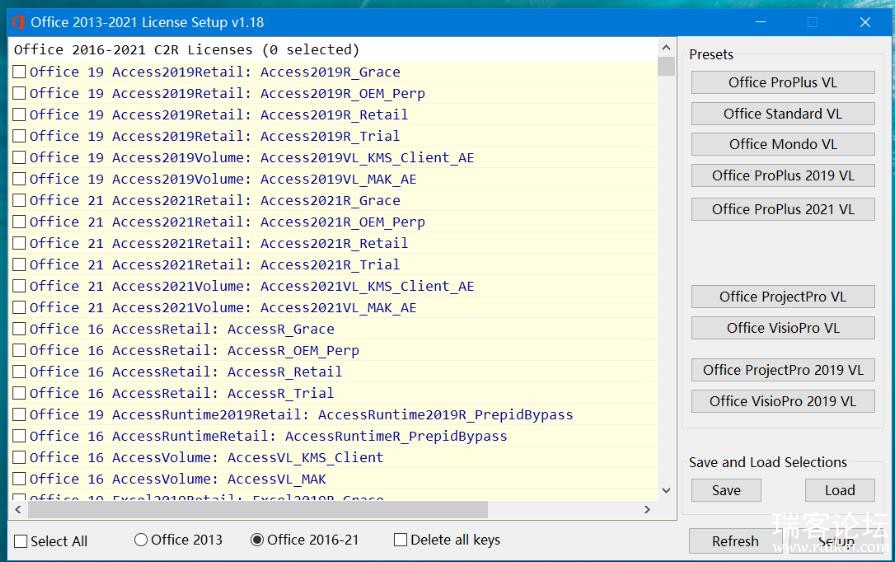Click 'Access2021VL_MAK_AE' row text
The height and width of the screenshot is (562, 895).
pyautogui.click(x=338, y=308)
